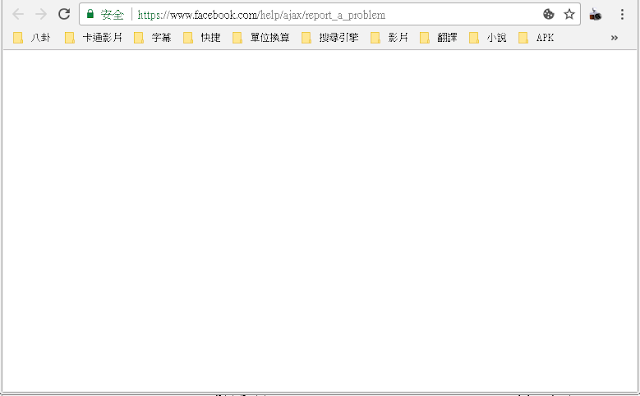Image resolution: width=640 pixels, height=396 pixels.
Task: Bookmark this page with the star icon
Action: click(x=569, y=14)
